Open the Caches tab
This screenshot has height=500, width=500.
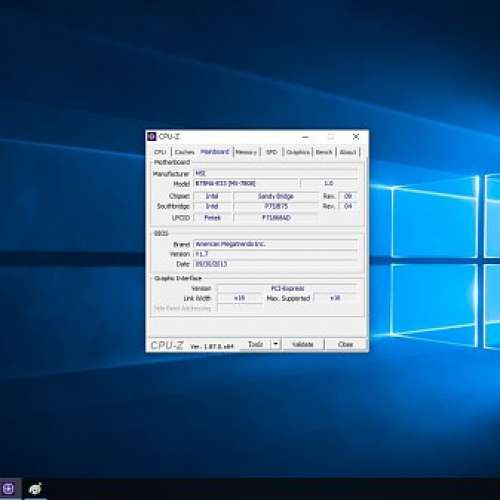click(184, 152)
